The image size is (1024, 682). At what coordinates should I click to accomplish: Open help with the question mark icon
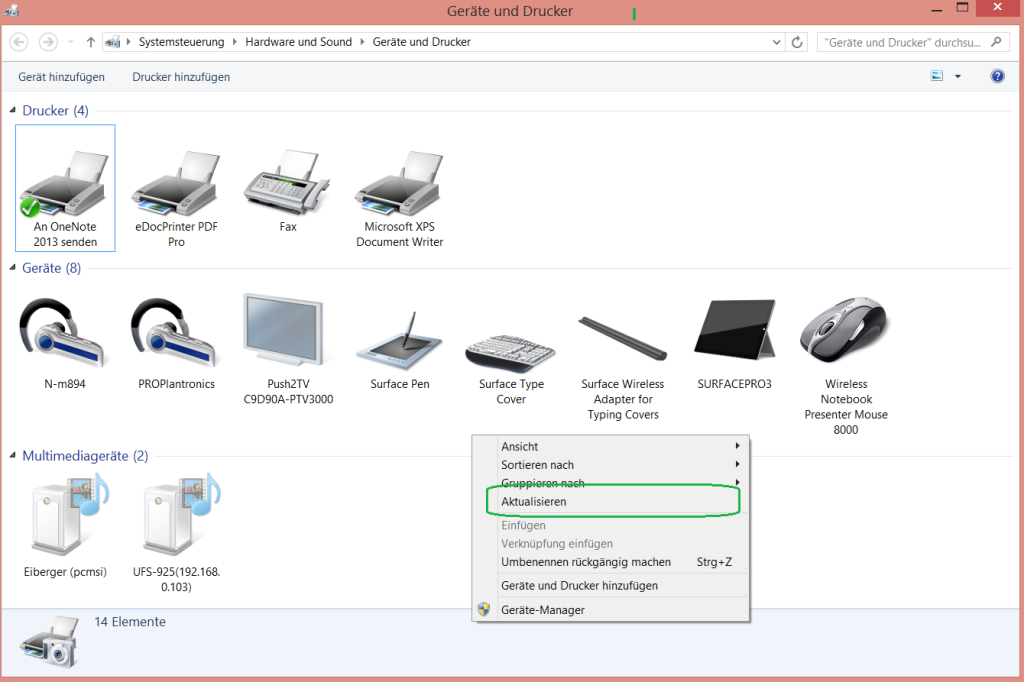click(x=997, y=76)
